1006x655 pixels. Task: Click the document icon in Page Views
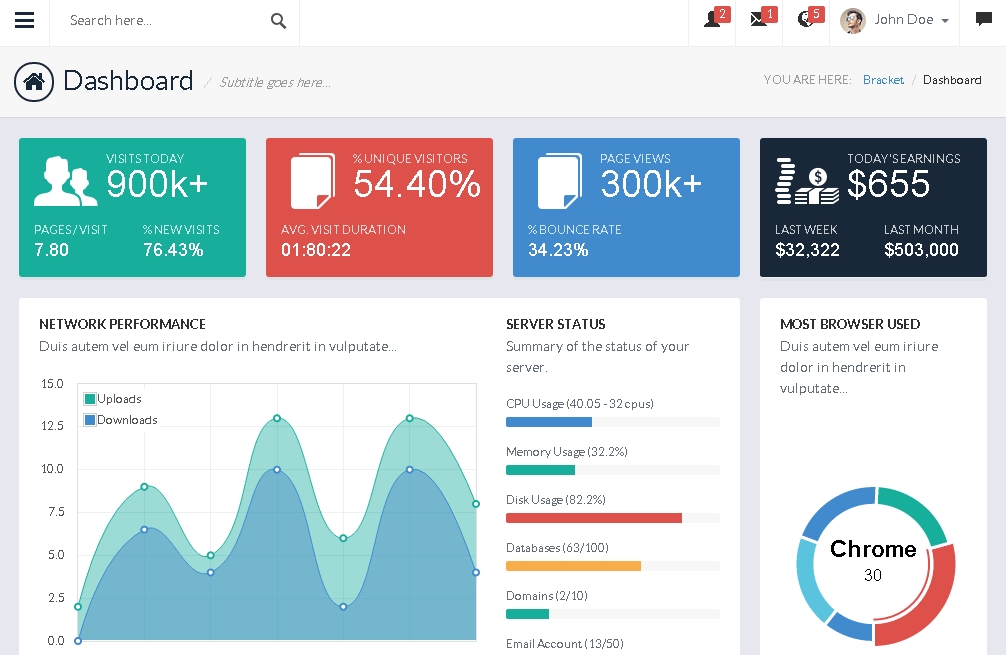click(558, 181)
